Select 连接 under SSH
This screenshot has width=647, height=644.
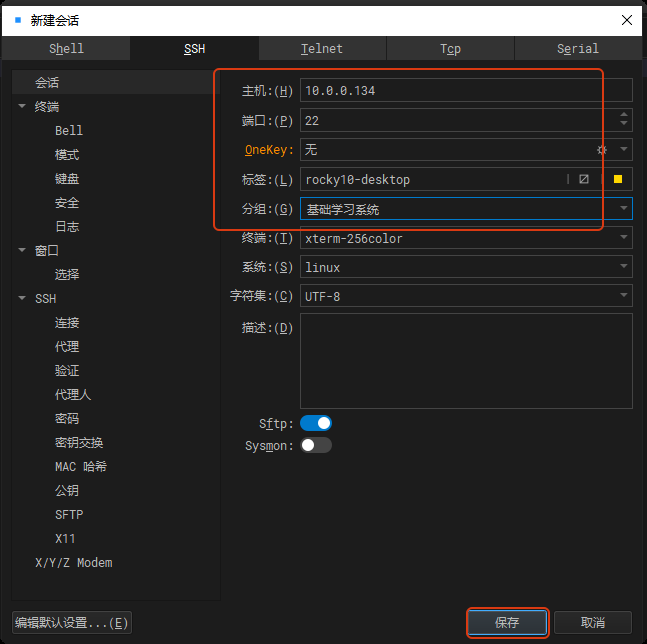click(x=67, y=322)
